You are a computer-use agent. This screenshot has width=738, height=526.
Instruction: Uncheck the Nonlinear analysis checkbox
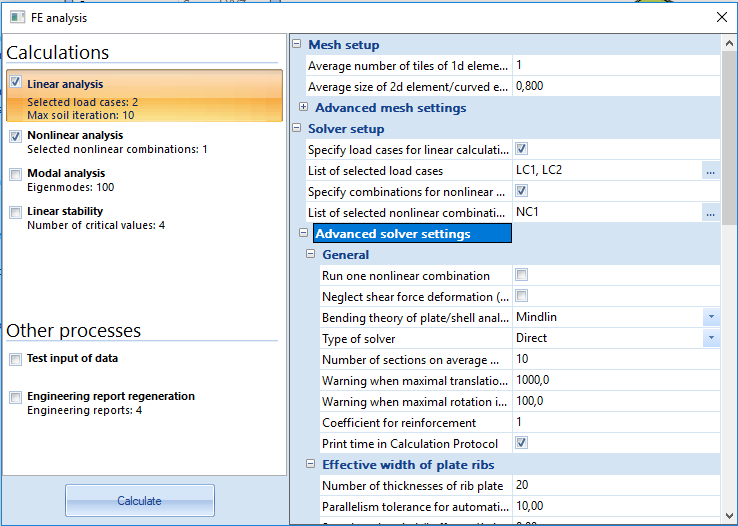click(x=16, y=136)
